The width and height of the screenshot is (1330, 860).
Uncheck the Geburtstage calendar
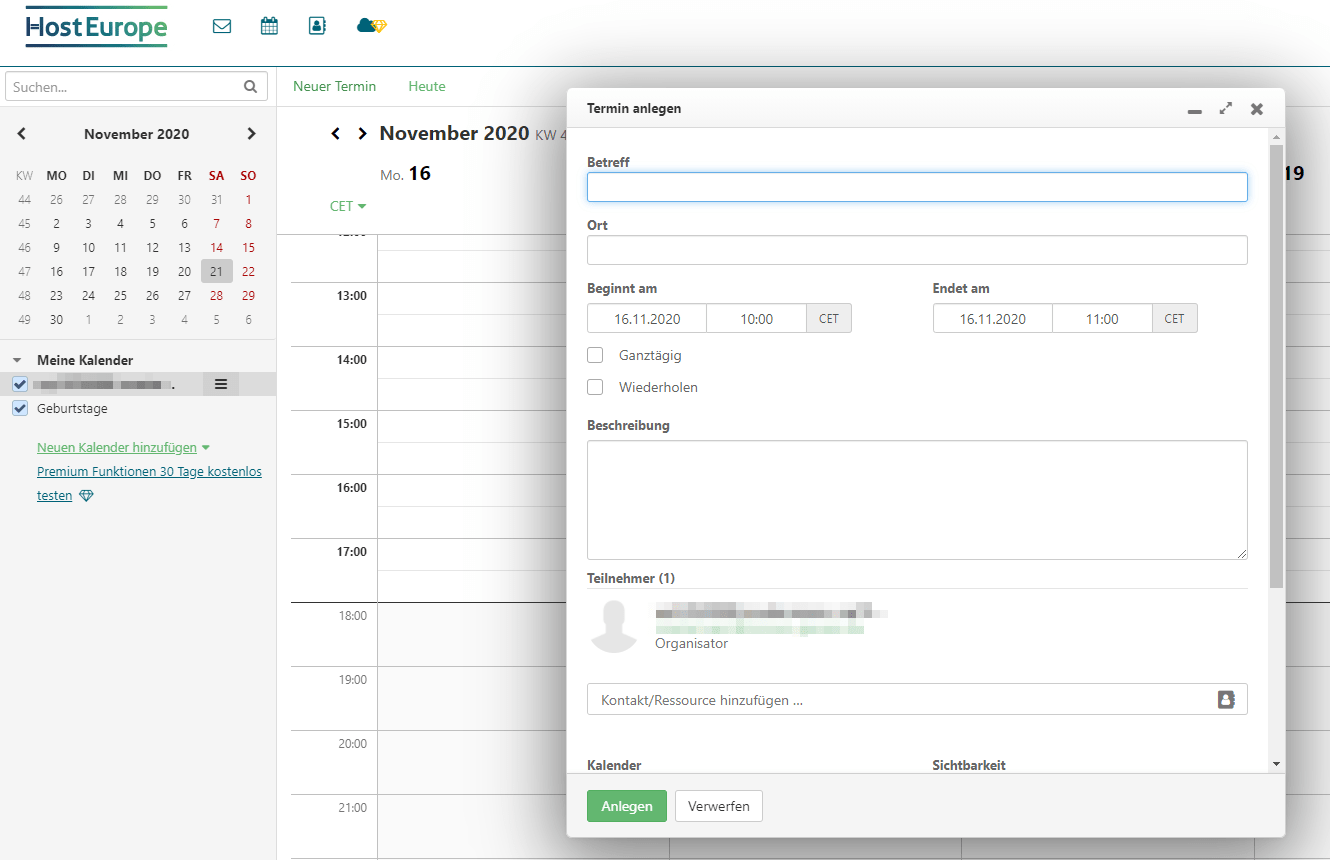[x=20, y=408]
